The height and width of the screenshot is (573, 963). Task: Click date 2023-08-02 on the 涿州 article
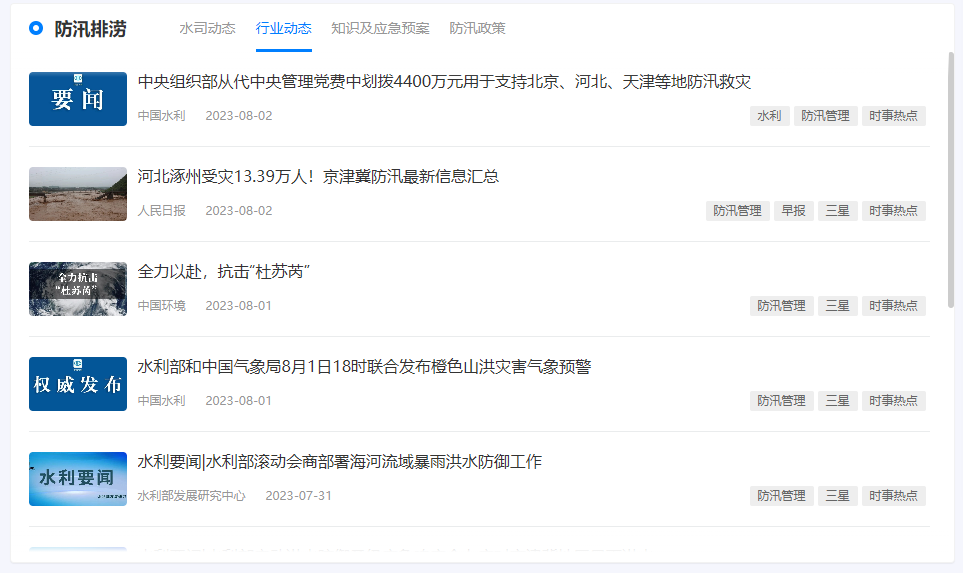pos(239,211)
